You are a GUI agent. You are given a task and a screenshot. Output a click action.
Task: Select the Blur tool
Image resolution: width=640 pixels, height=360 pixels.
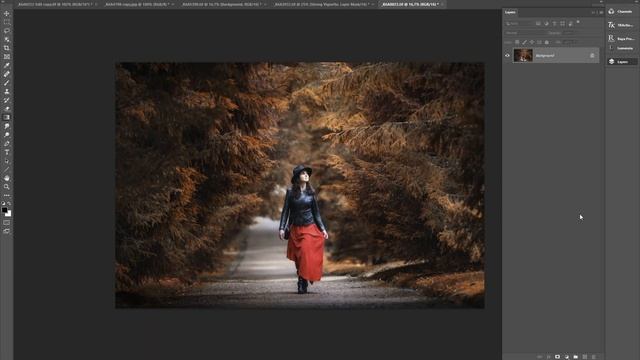tap(7, 126)
